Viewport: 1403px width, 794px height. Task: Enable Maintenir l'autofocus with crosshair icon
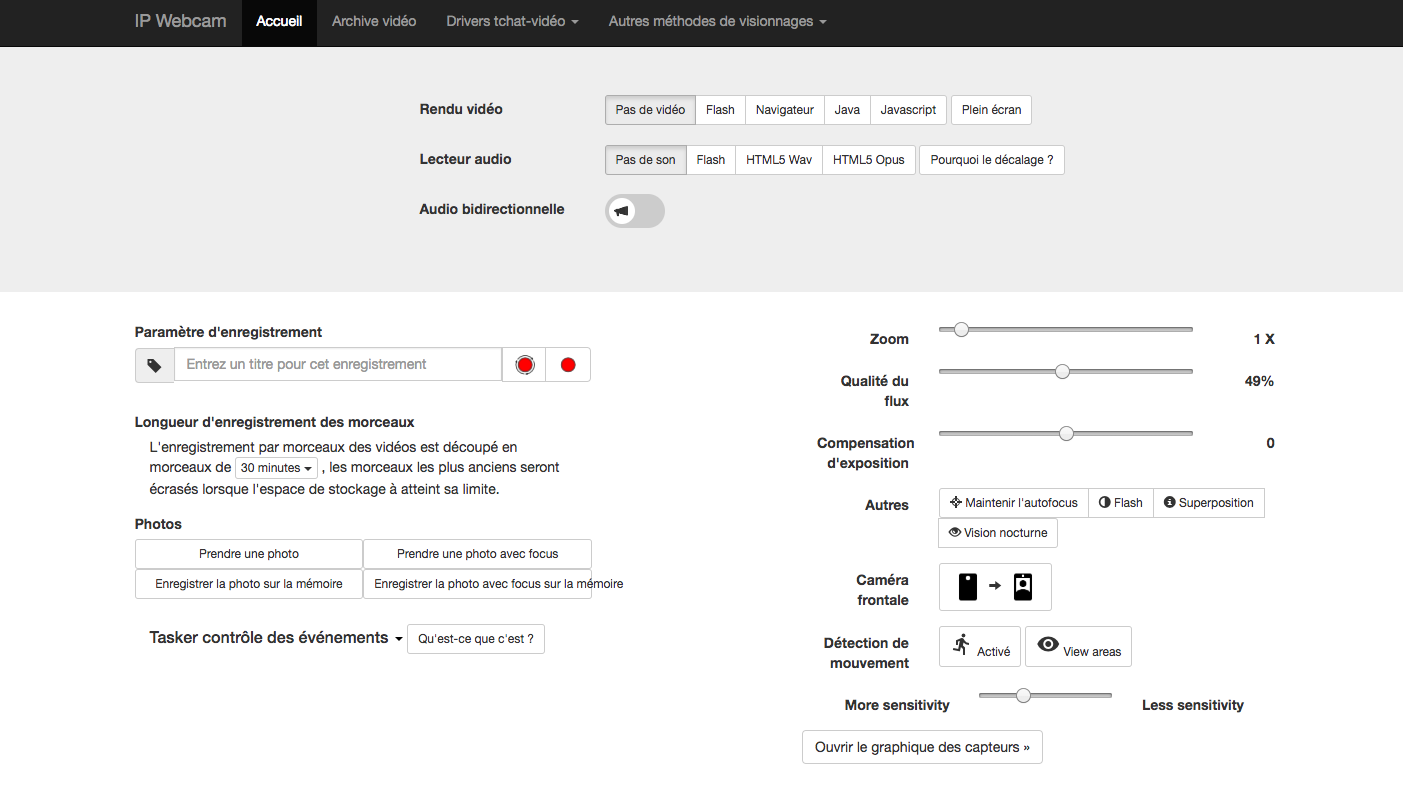tap(1014, 503)
